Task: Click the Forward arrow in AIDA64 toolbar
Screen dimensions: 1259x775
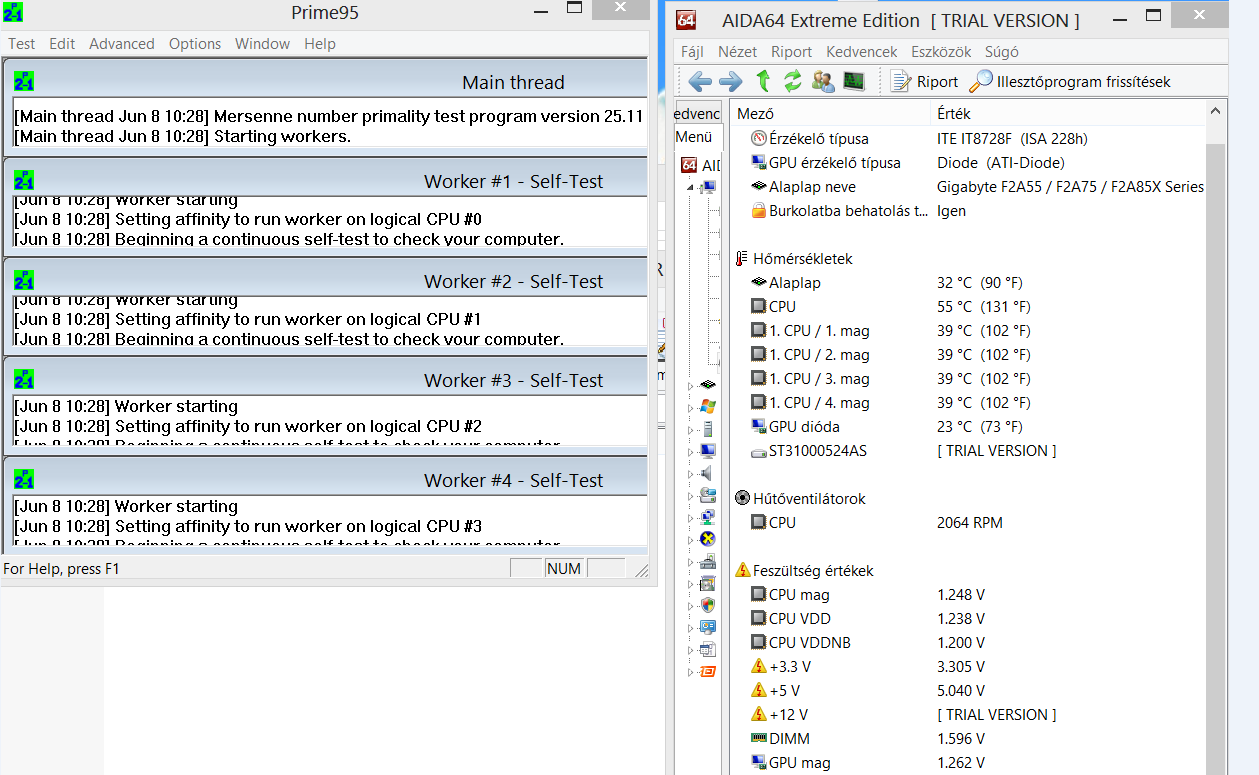Action: [x=731, y=82]
